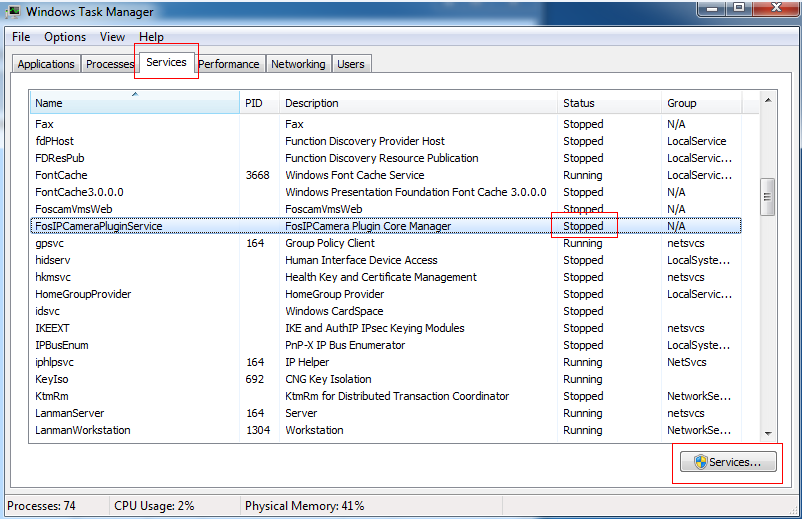Image resolution: width=802 pixels, height=519 pixels.
Task: Sort by the Status column header
Action: pos(609,103)
